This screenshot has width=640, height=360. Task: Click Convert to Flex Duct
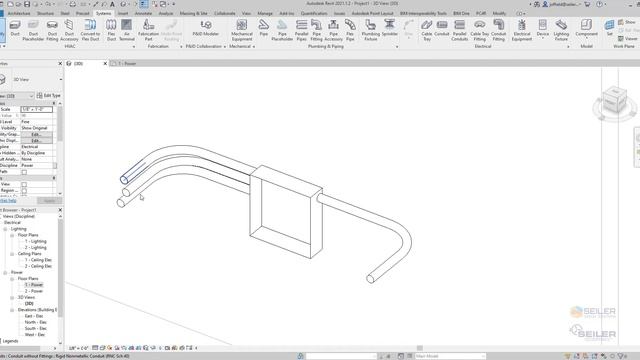click(x=90, y=30)
